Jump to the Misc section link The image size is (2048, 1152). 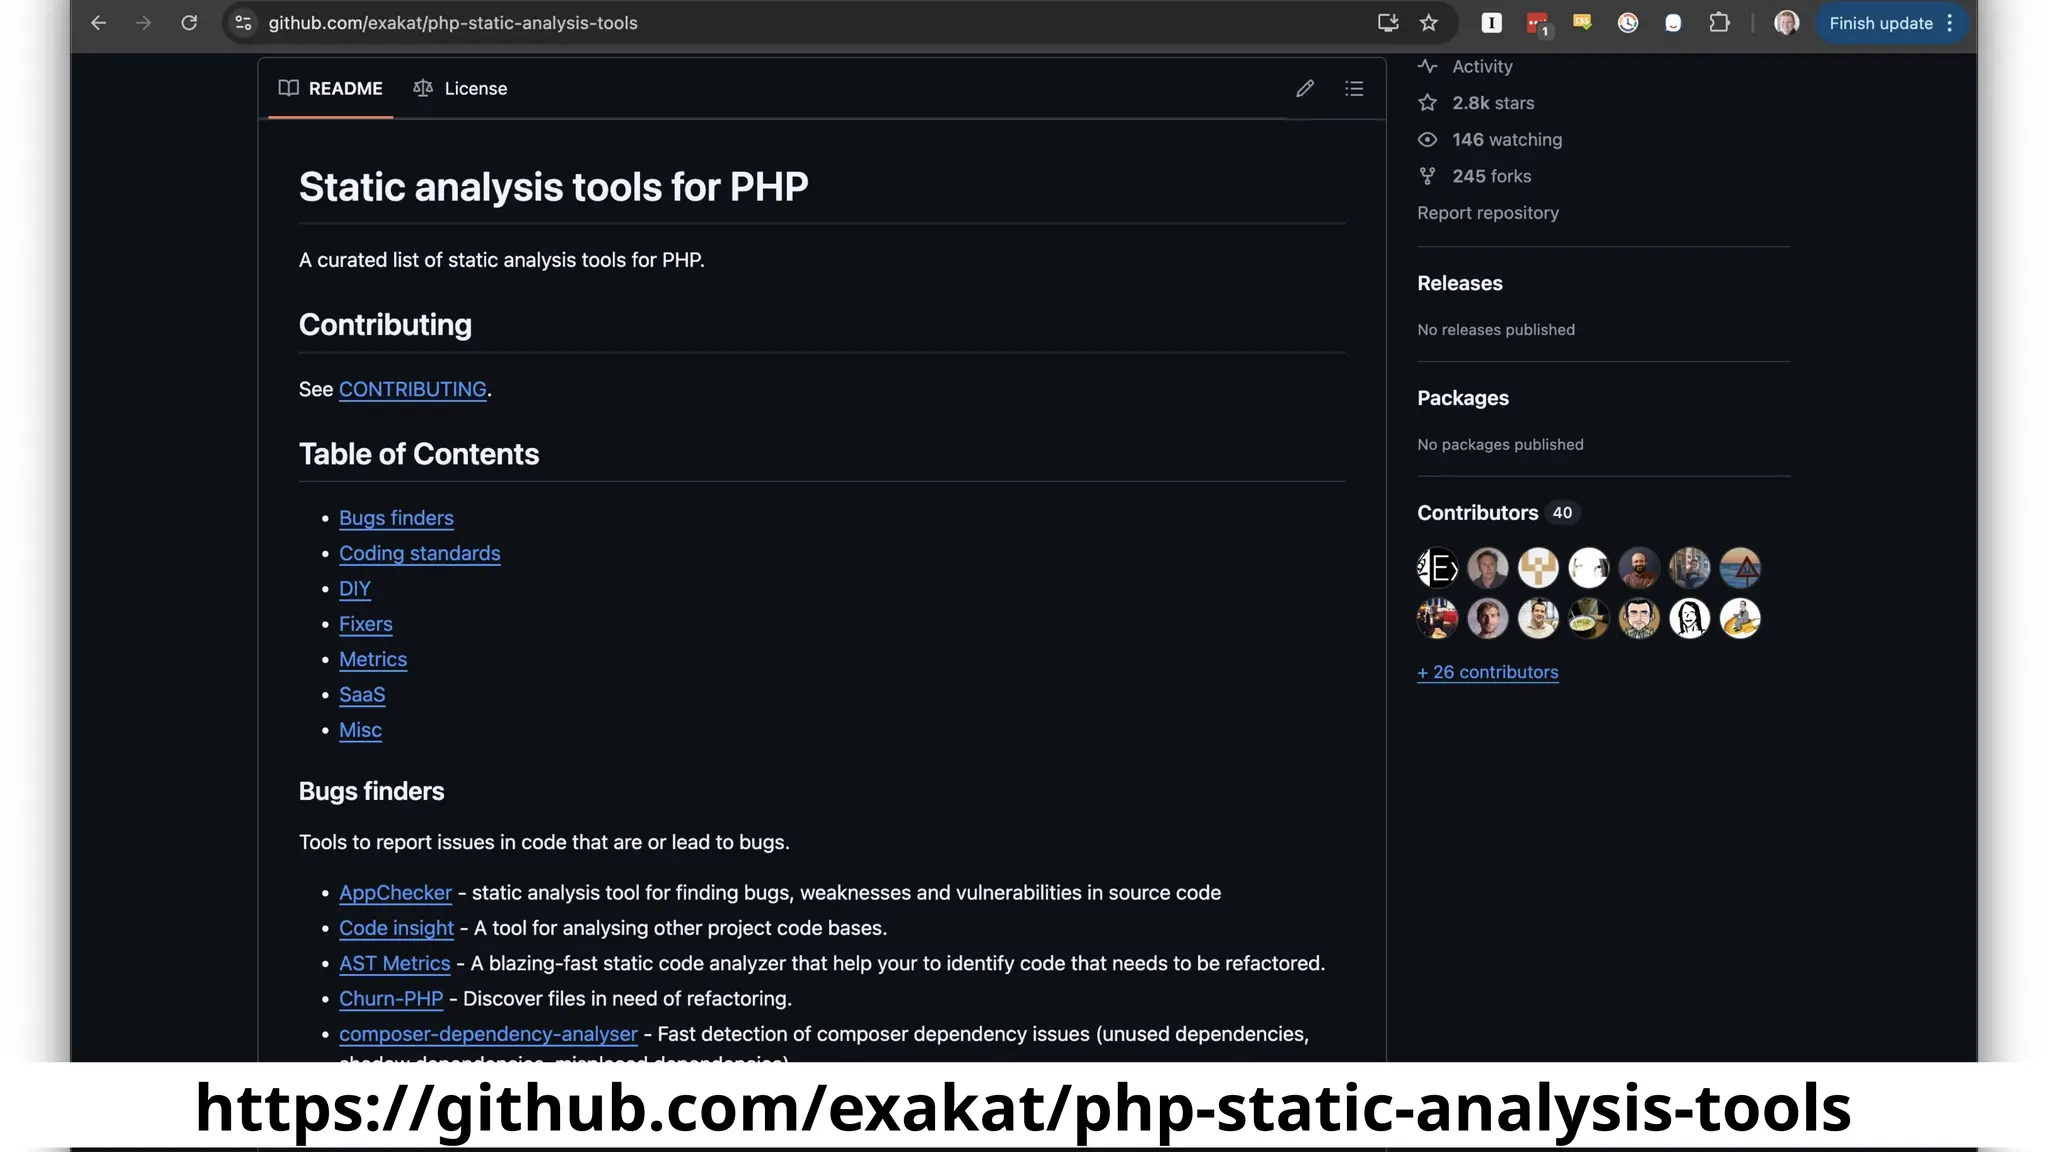pos(360,730)
